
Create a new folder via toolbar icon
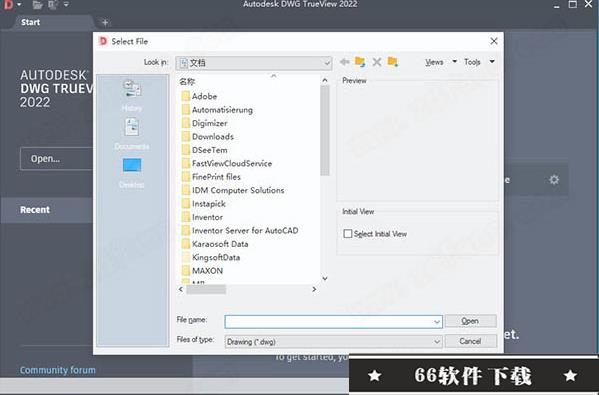pos(393,62)
